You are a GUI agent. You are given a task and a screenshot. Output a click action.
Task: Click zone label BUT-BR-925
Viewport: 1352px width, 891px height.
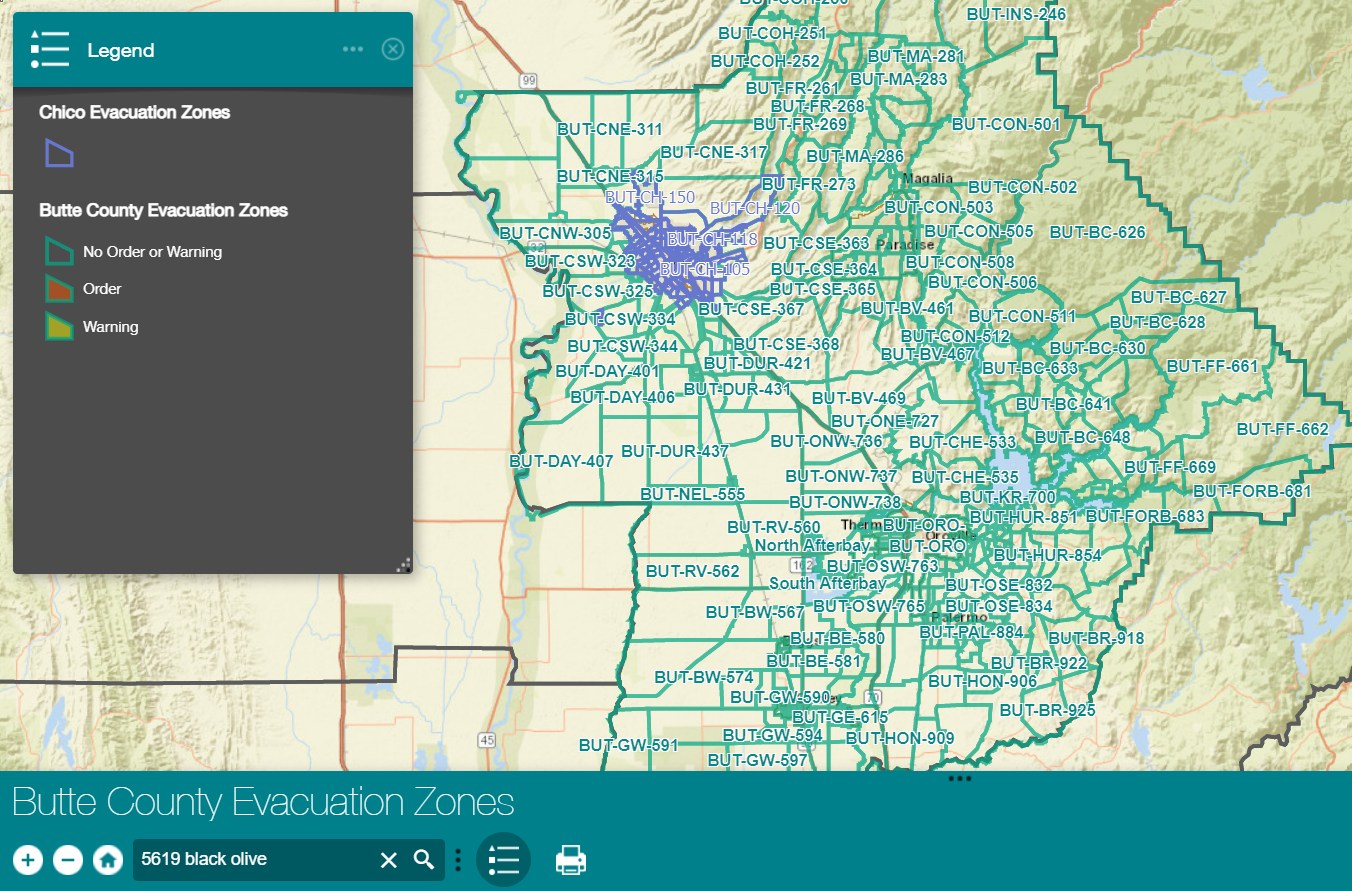(1048, 710)
